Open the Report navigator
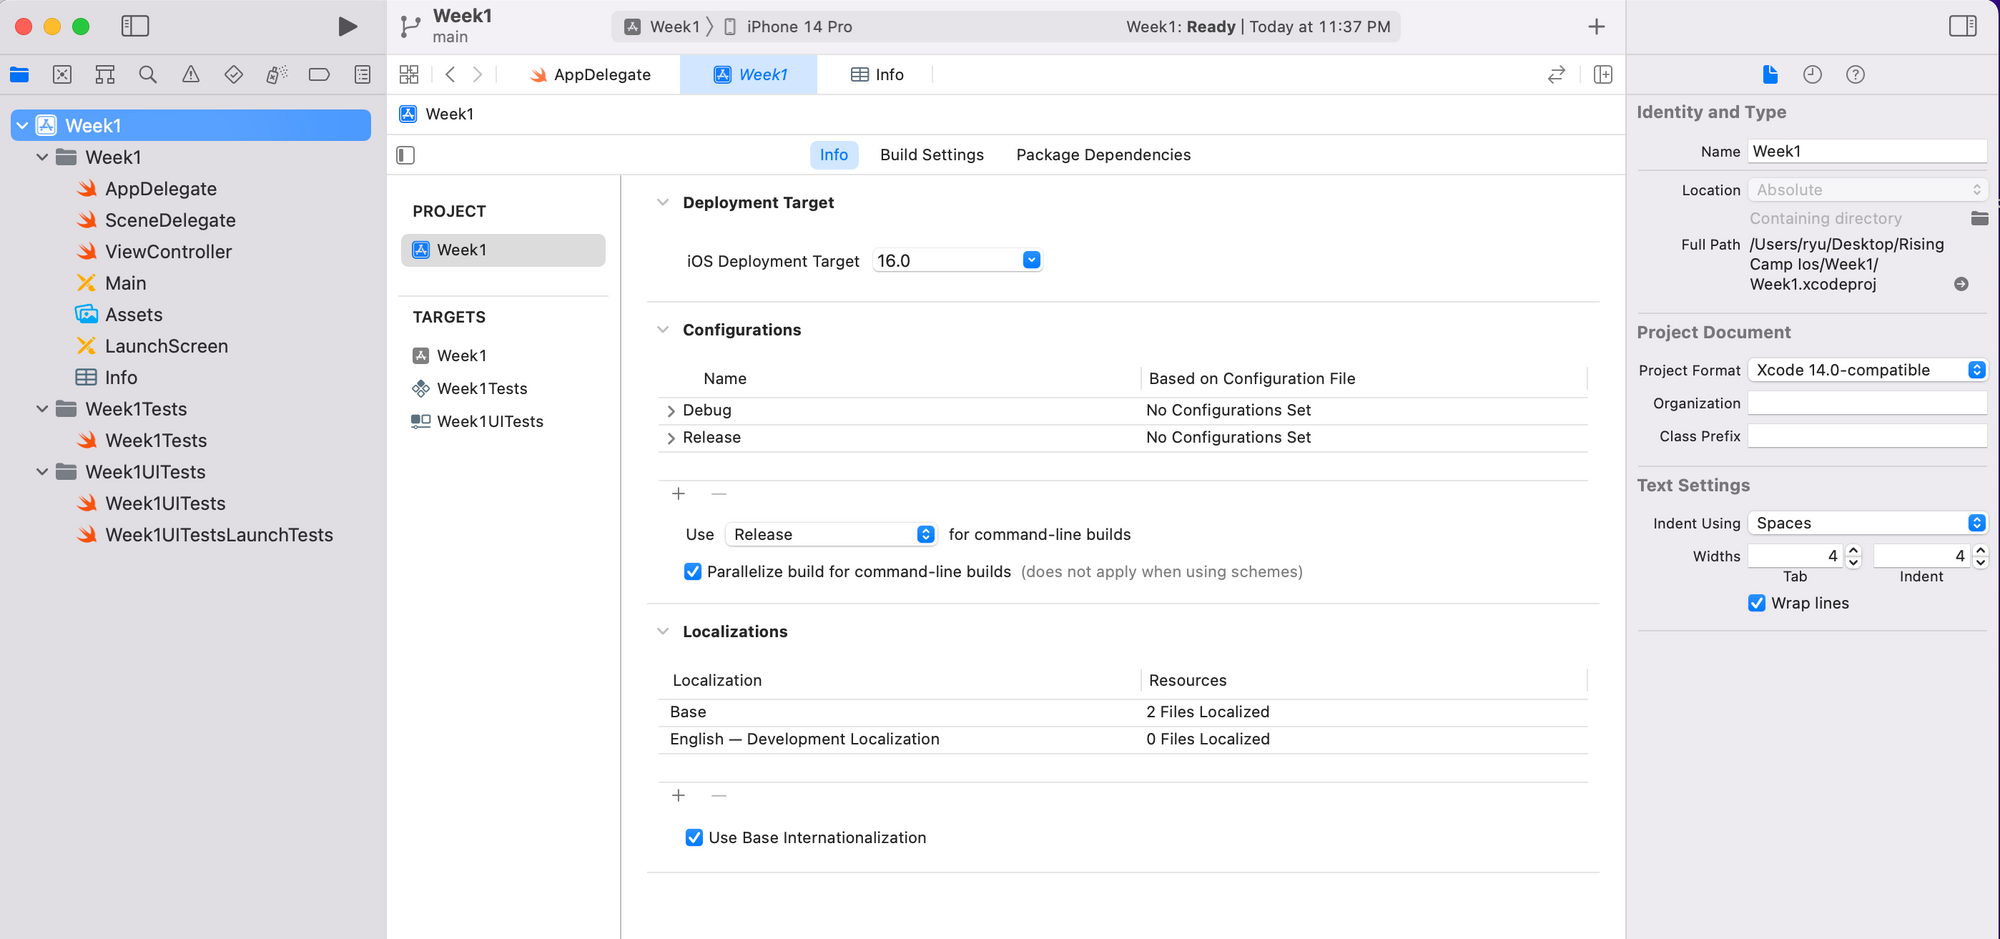Viewport: 2000px width, 939px height. 362,74
